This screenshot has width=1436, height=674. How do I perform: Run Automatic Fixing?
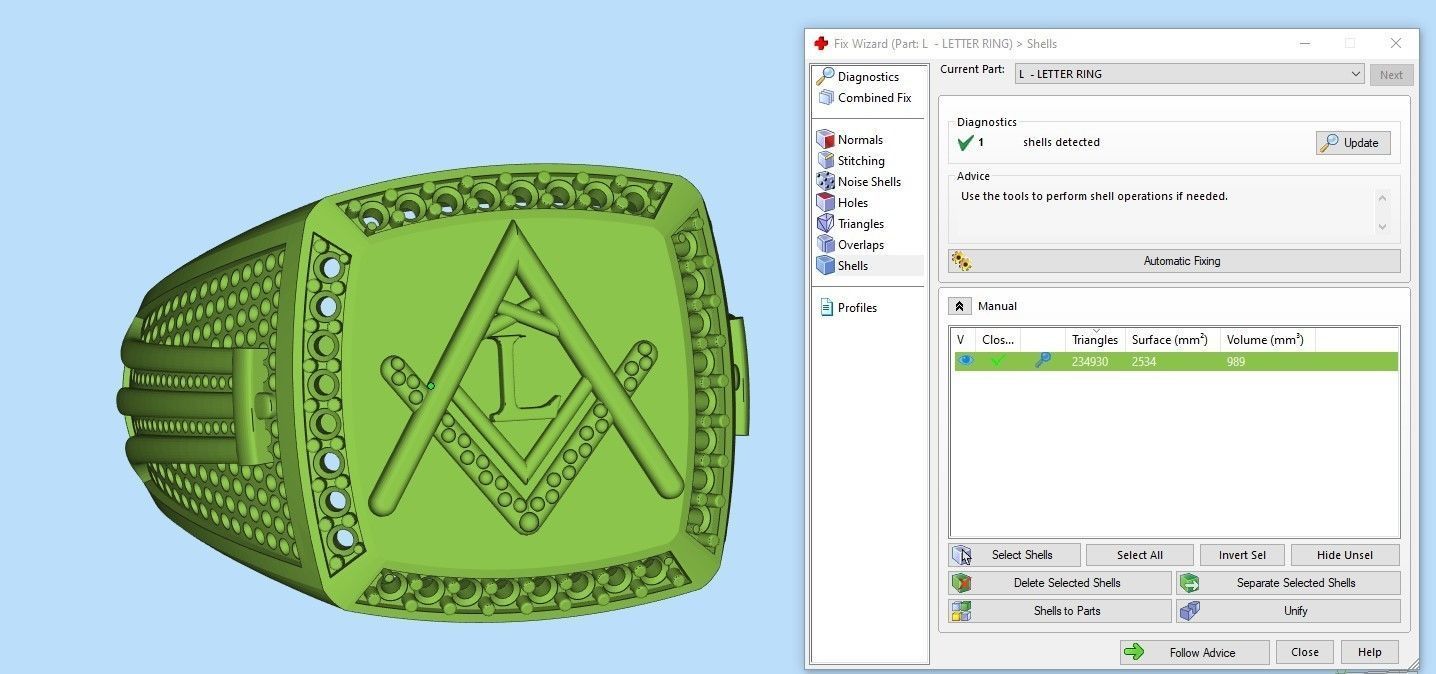(x=1174, y=261)
